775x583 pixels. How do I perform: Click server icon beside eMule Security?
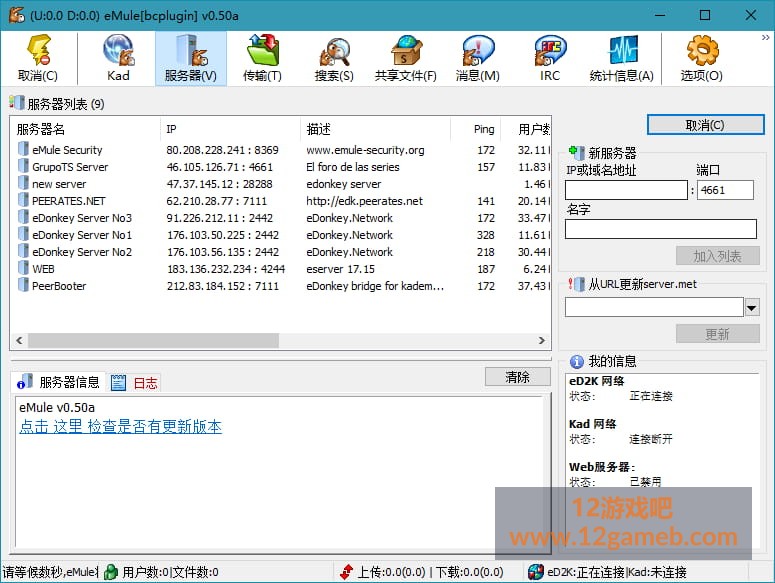point(23,149)
